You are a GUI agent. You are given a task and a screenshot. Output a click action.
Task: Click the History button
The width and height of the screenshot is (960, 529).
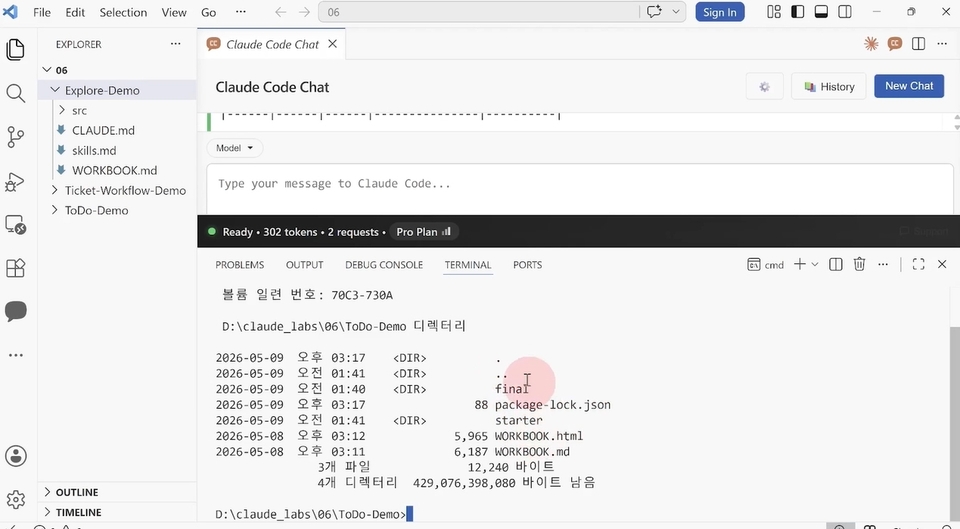pyautogui.click(x=829, y=86)
